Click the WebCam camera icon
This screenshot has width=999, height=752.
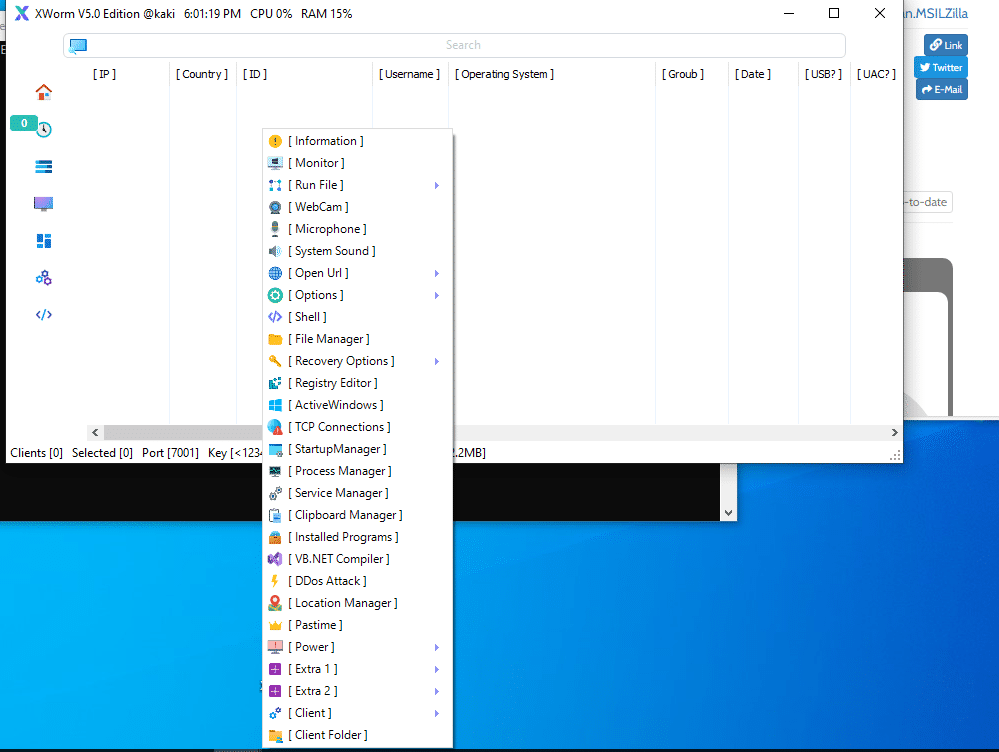[275, 207]
